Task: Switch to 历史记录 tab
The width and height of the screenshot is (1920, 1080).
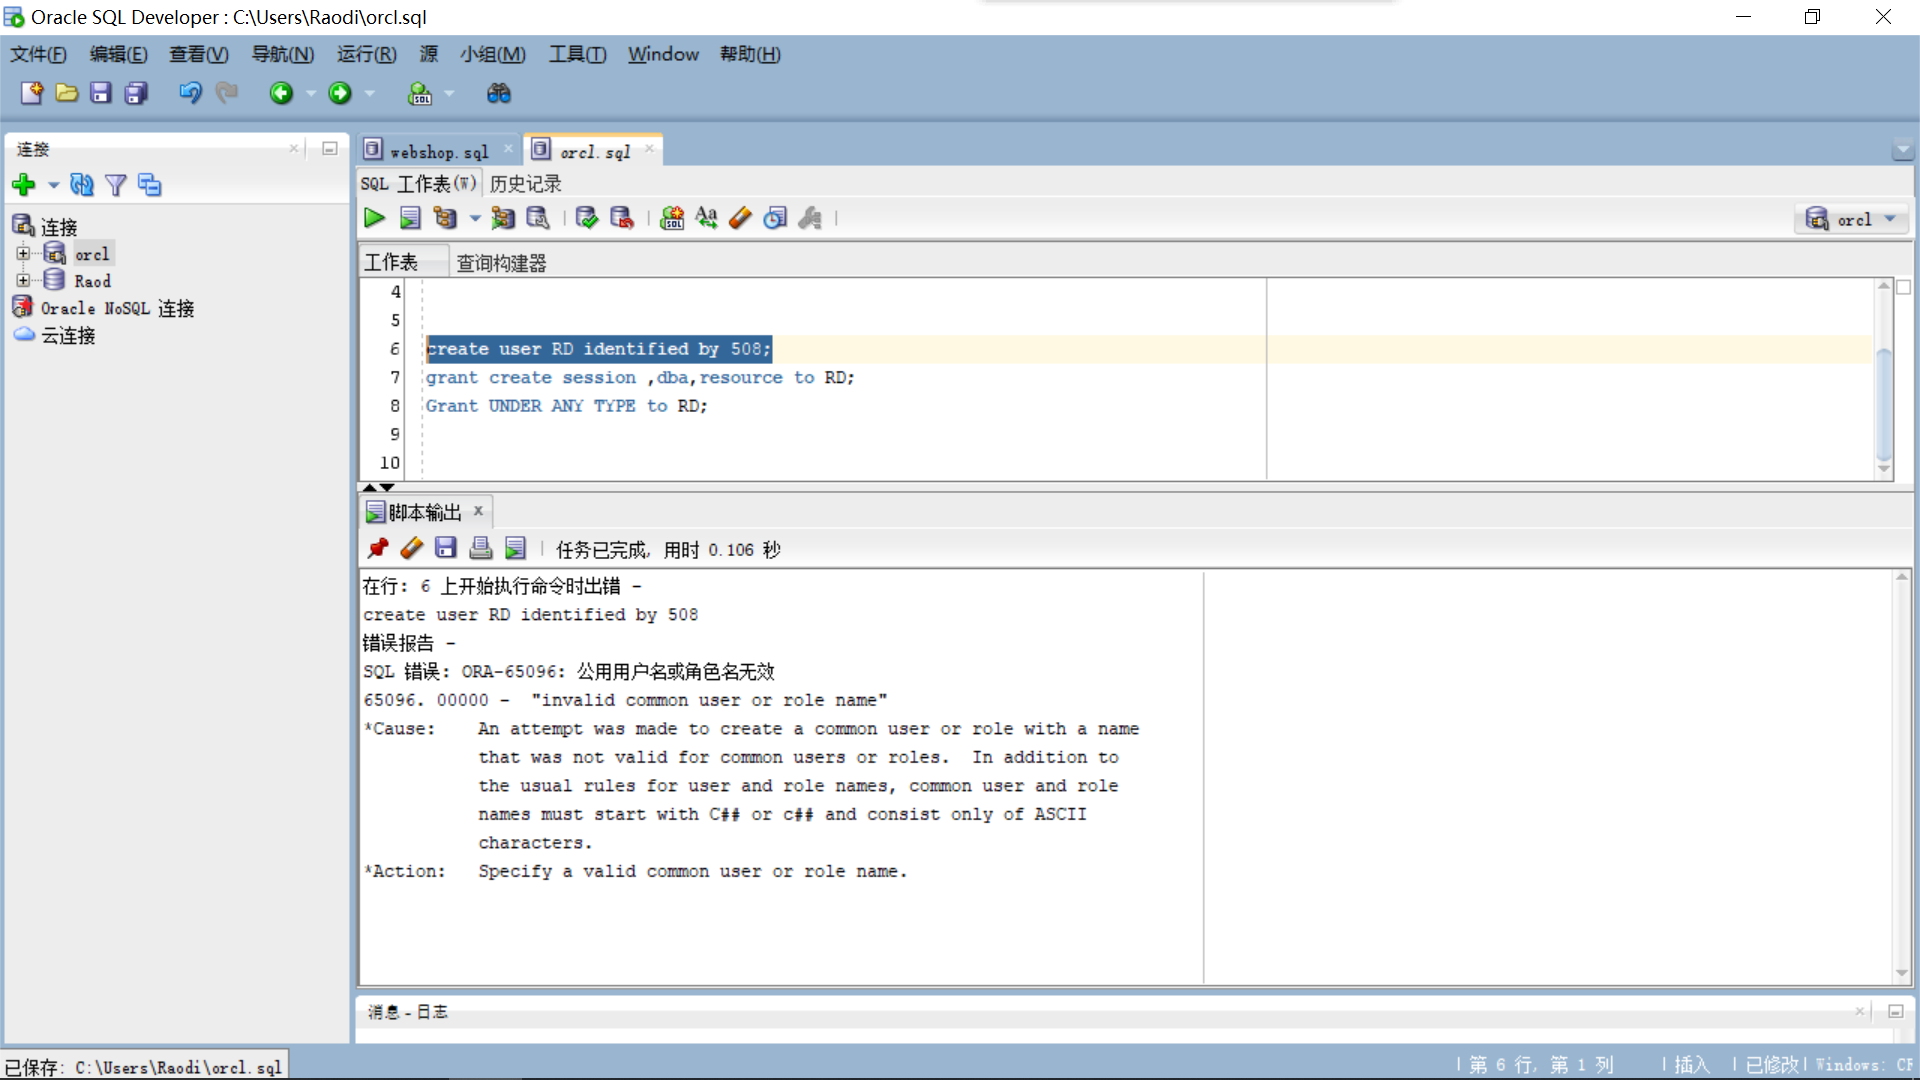Action: [525, 183]
